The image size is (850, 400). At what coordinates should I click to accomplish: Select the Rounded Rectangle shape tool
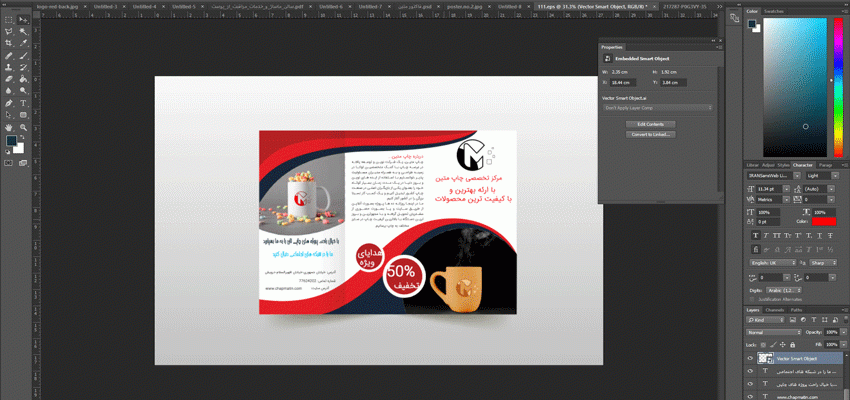click(23, 115)
